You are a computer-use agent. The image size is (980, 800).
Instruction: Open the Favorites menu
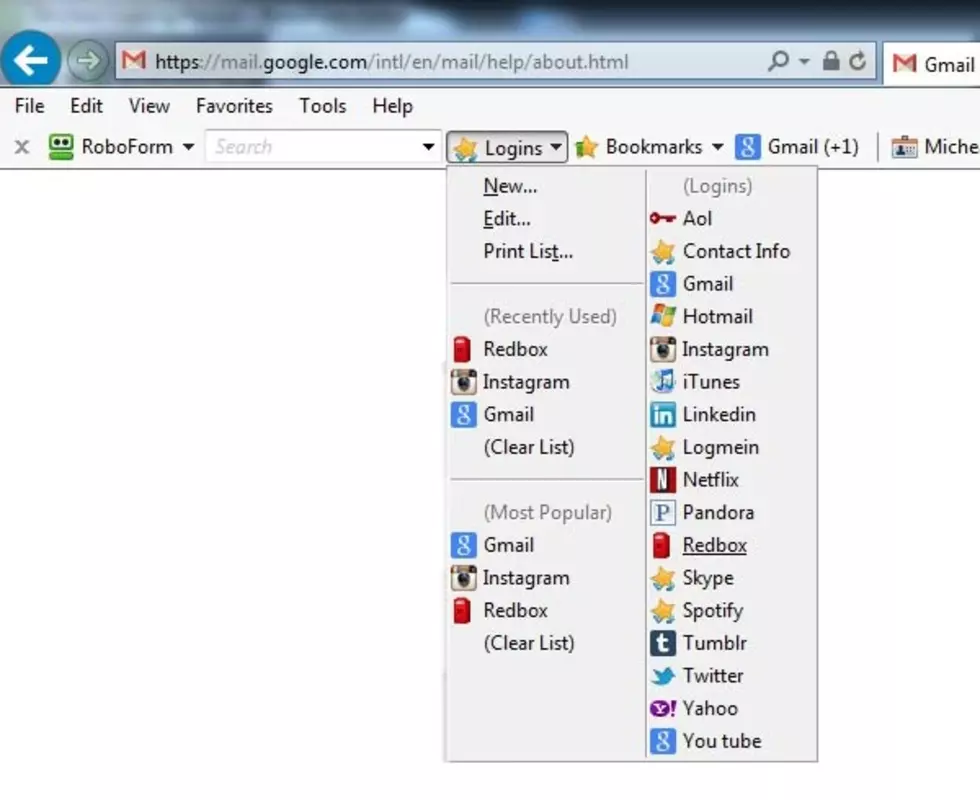point(234,106)
